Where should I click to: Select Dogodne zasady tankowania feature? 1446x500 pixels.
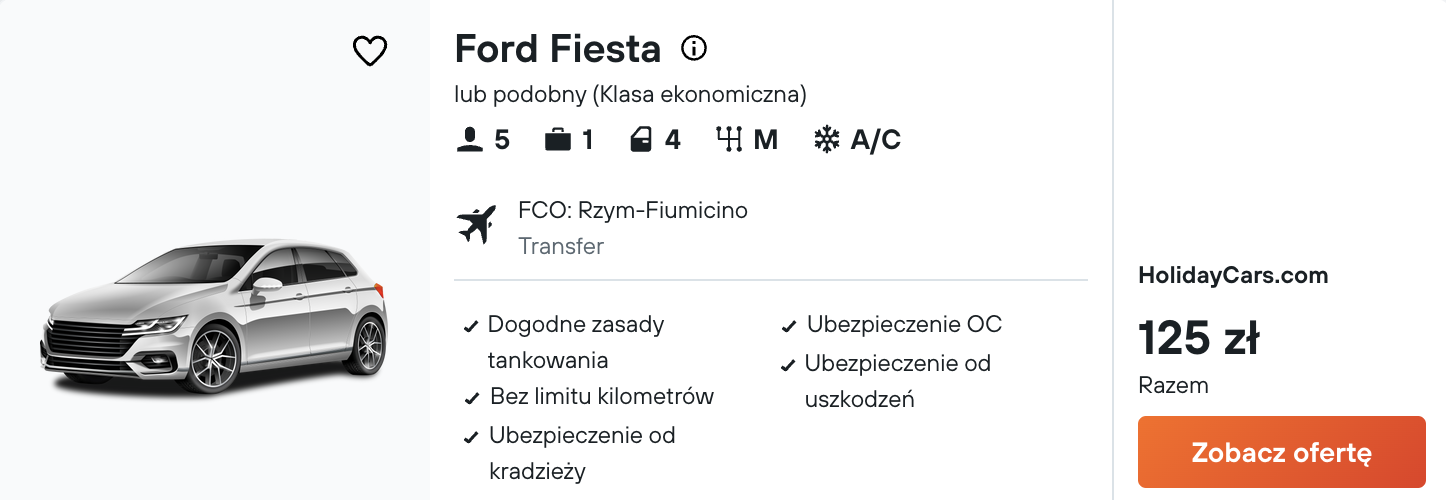(576, 342)
